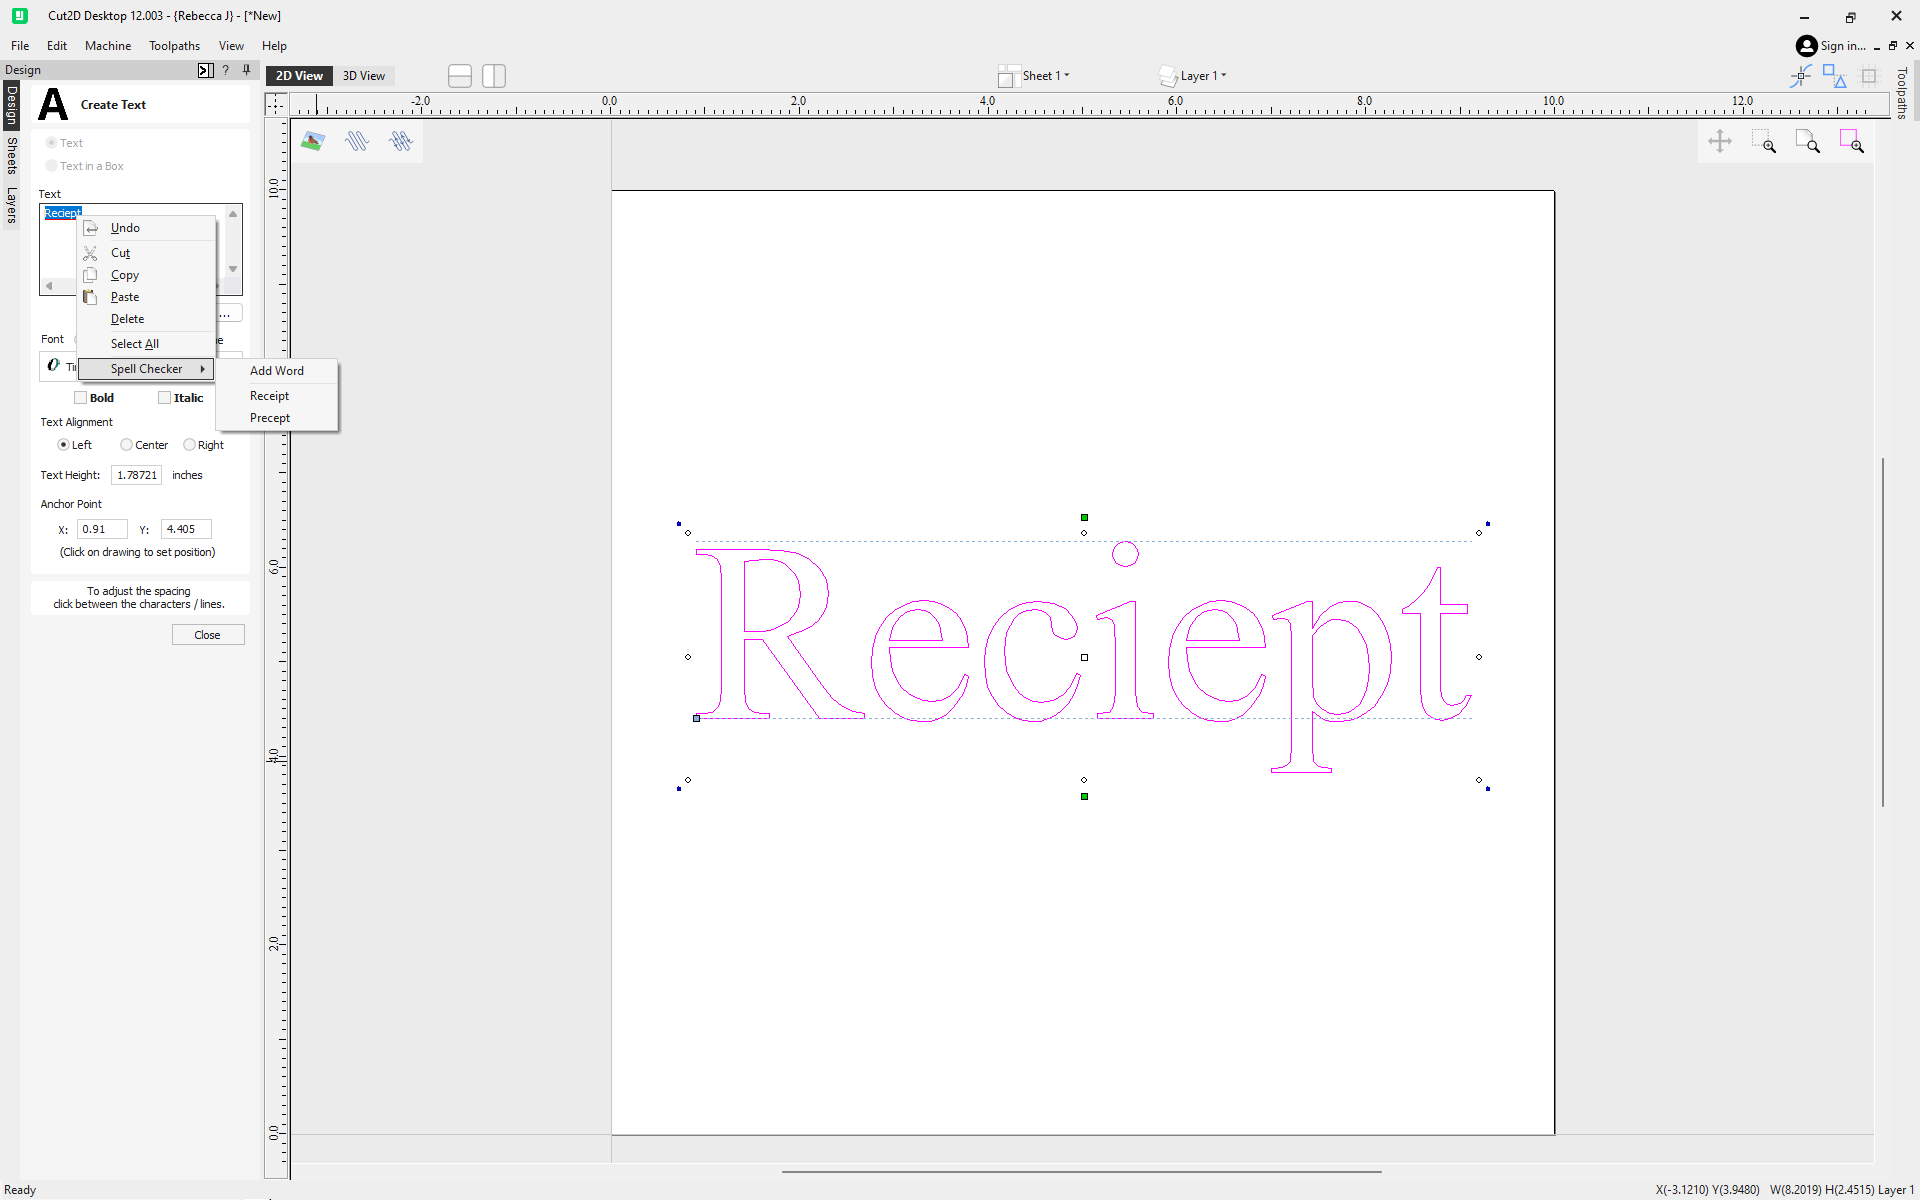1920x1200 pixels.
Task: Toggle the Bold checkbox
Action: pos(80,398)
